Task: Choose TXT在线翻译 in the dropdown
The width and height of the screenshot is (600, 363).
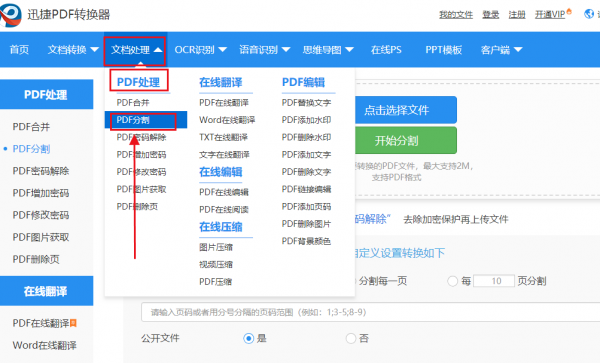Action: (x=223, y=137)
